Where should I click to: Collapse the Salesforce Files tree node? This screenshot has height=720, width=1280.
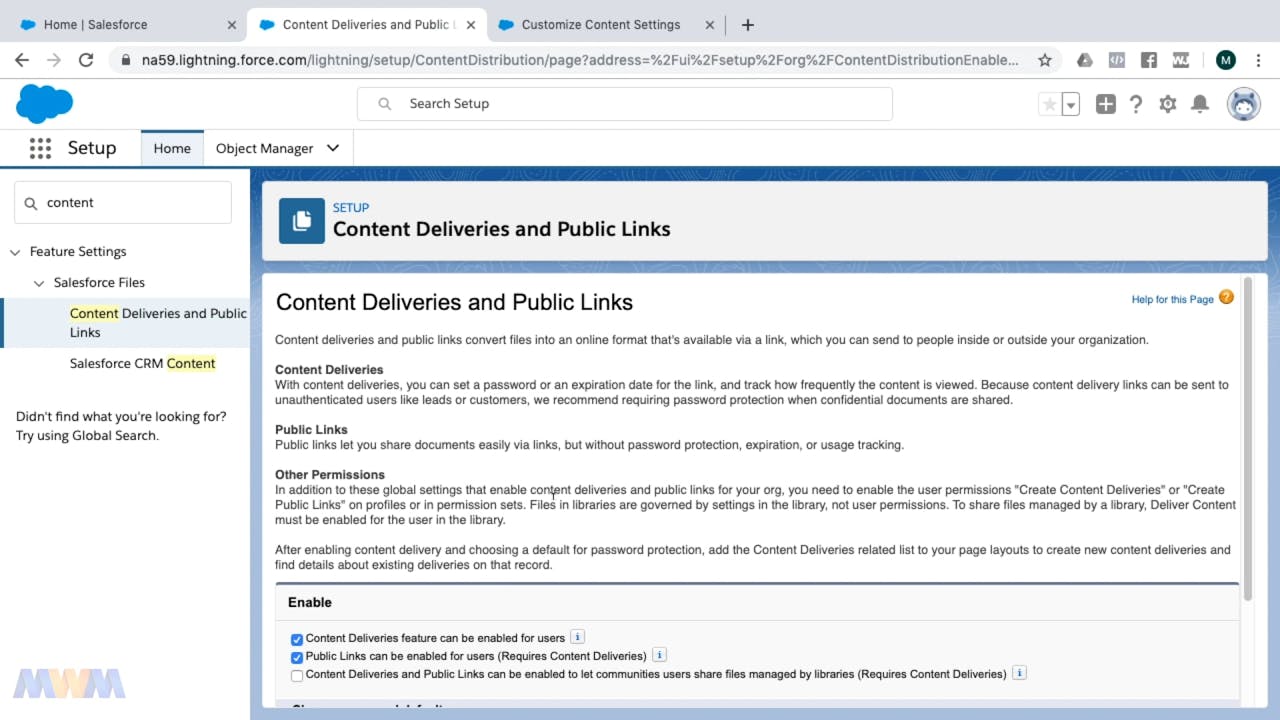tap(39, 283)
